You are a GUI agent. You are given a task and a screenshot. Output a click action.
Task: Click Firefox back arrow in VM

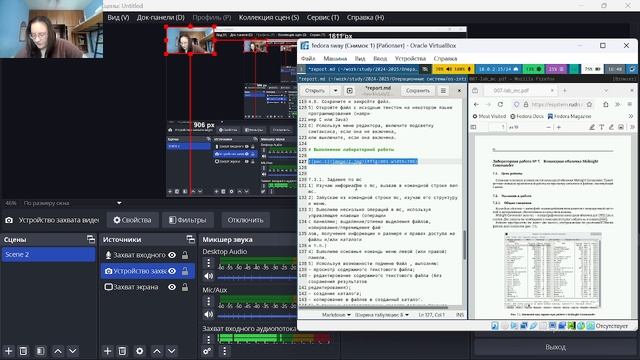(x=476, y=104)
